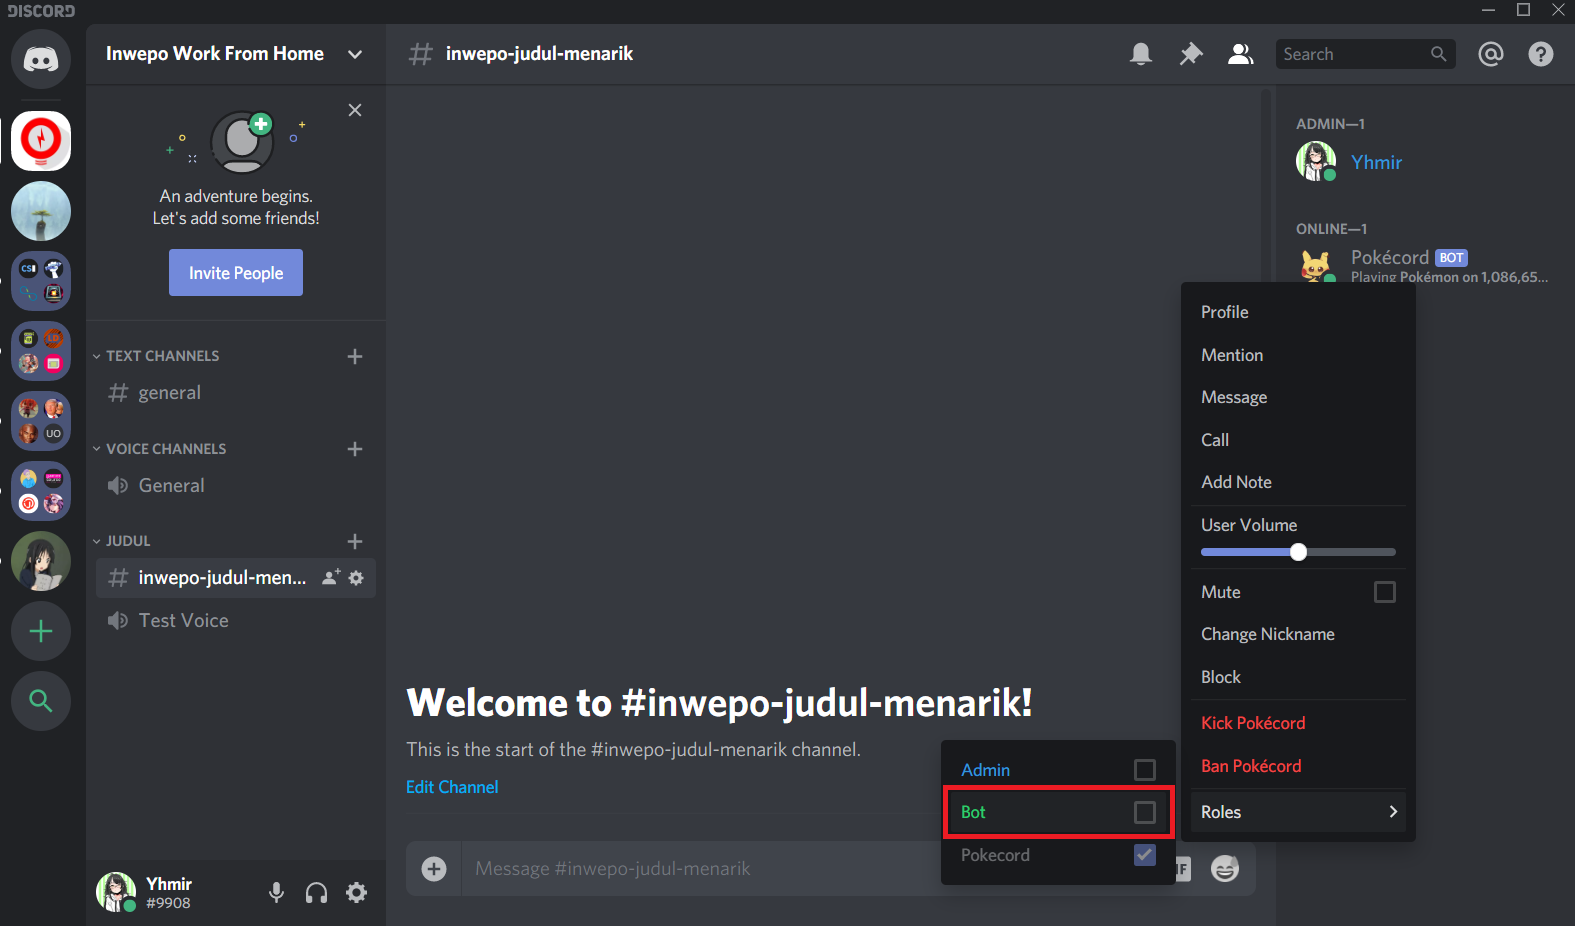The height and width of the screenshot is (926, 1575).
Task: Attach a file with plus icon
Action: (434, 869)
